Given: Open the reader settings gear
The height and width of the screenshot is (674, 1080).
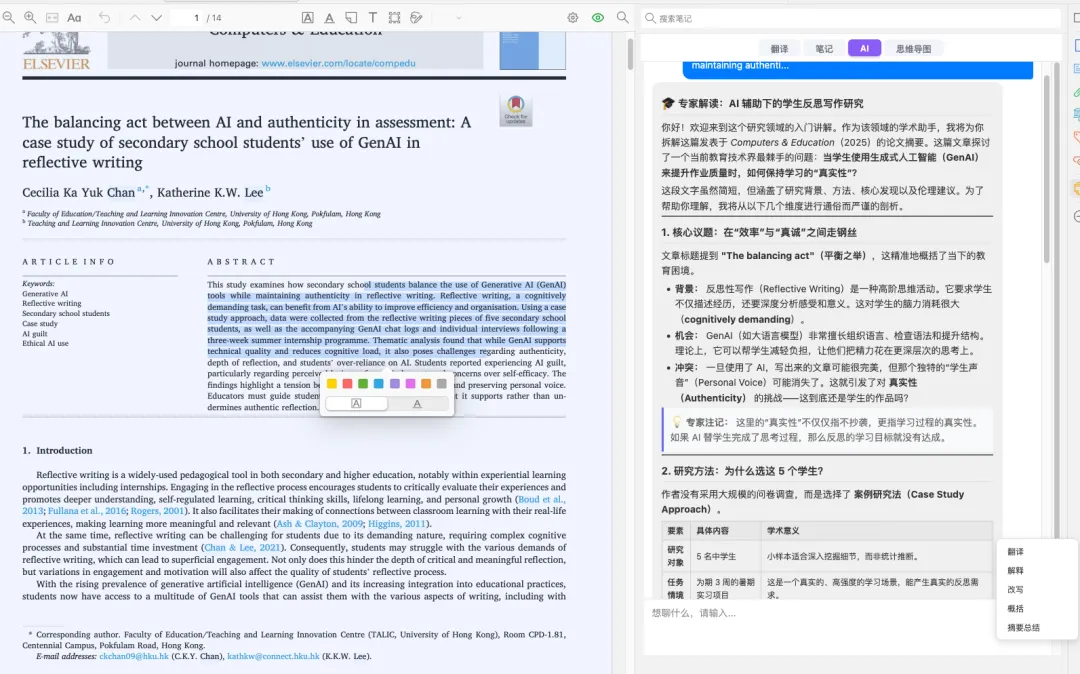Looking at the screenshot, I should 572,18.
